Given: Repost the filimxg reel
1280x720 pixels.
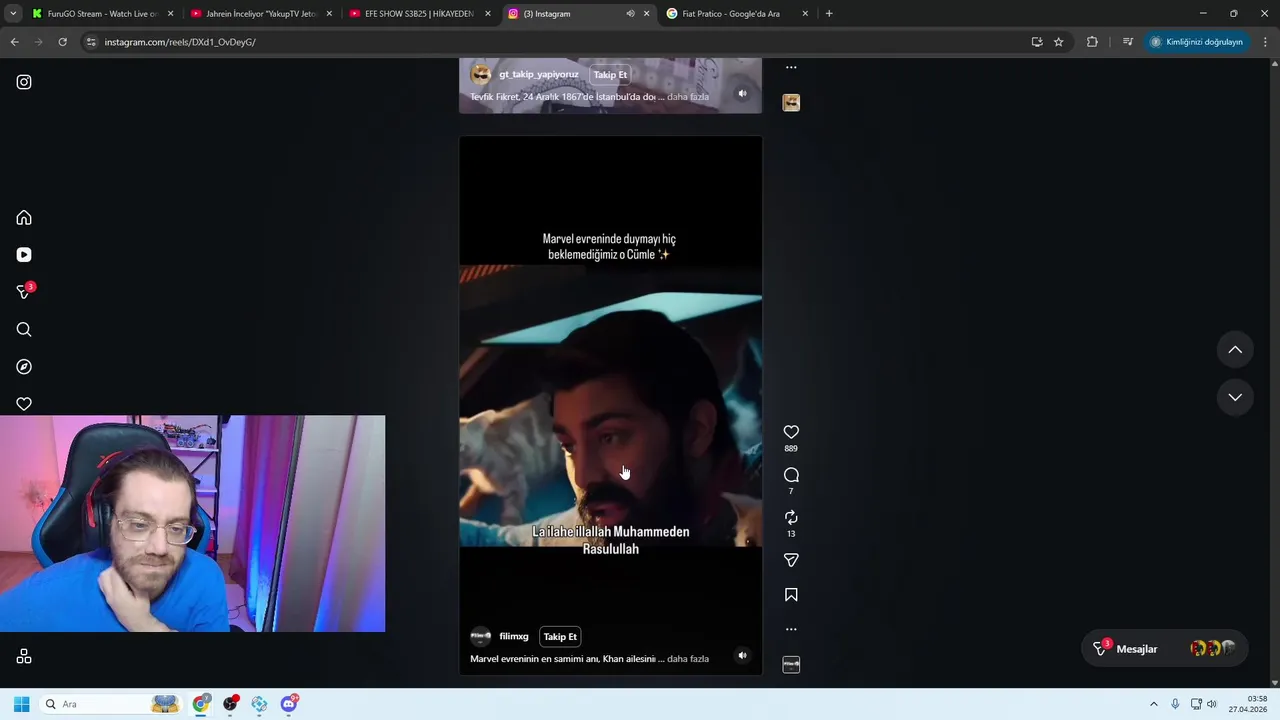Looking at the screenshot, I should coord(791,517).
